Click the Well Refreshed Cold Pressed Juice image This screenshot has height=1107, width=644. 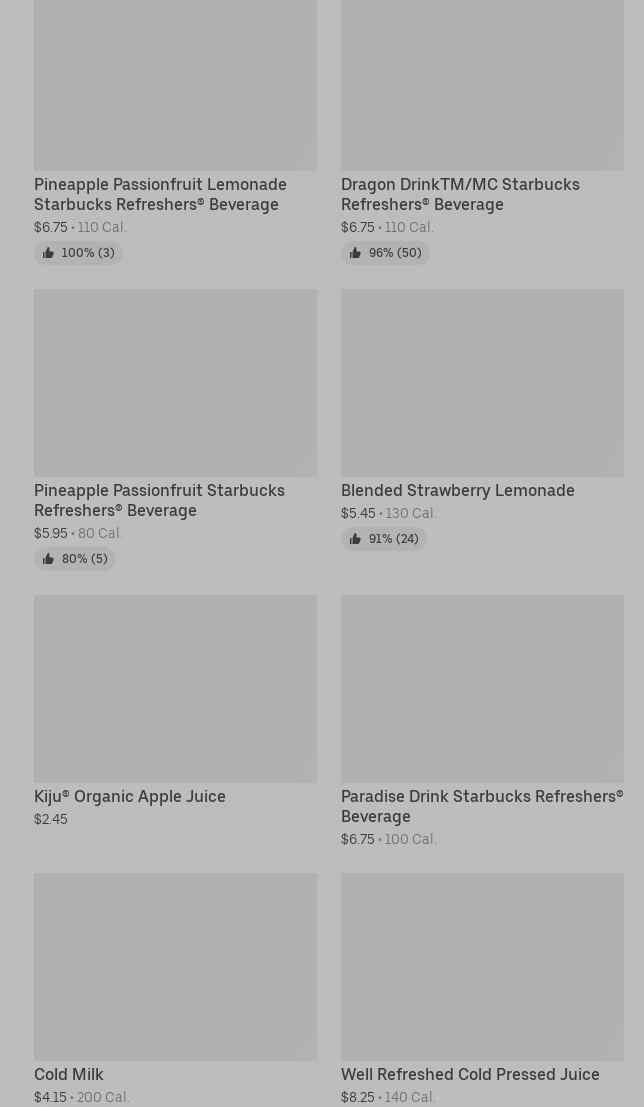482,966
